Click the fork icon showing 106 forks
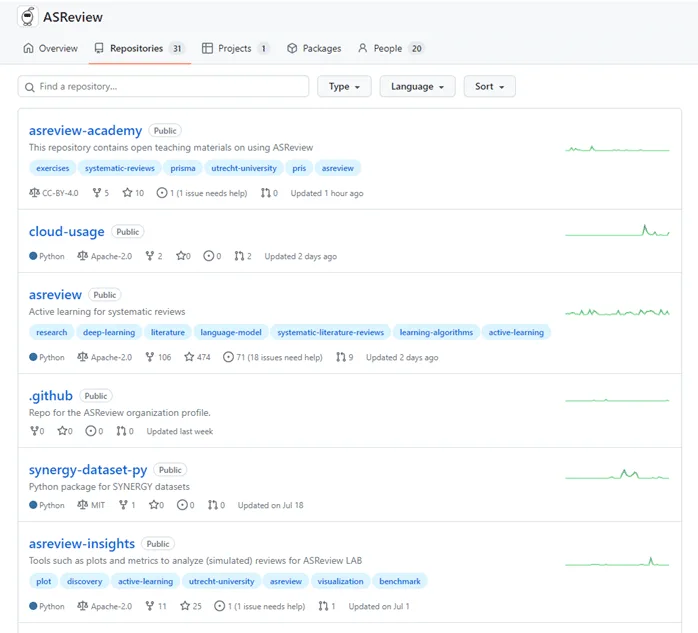 [x=150, y=357]
